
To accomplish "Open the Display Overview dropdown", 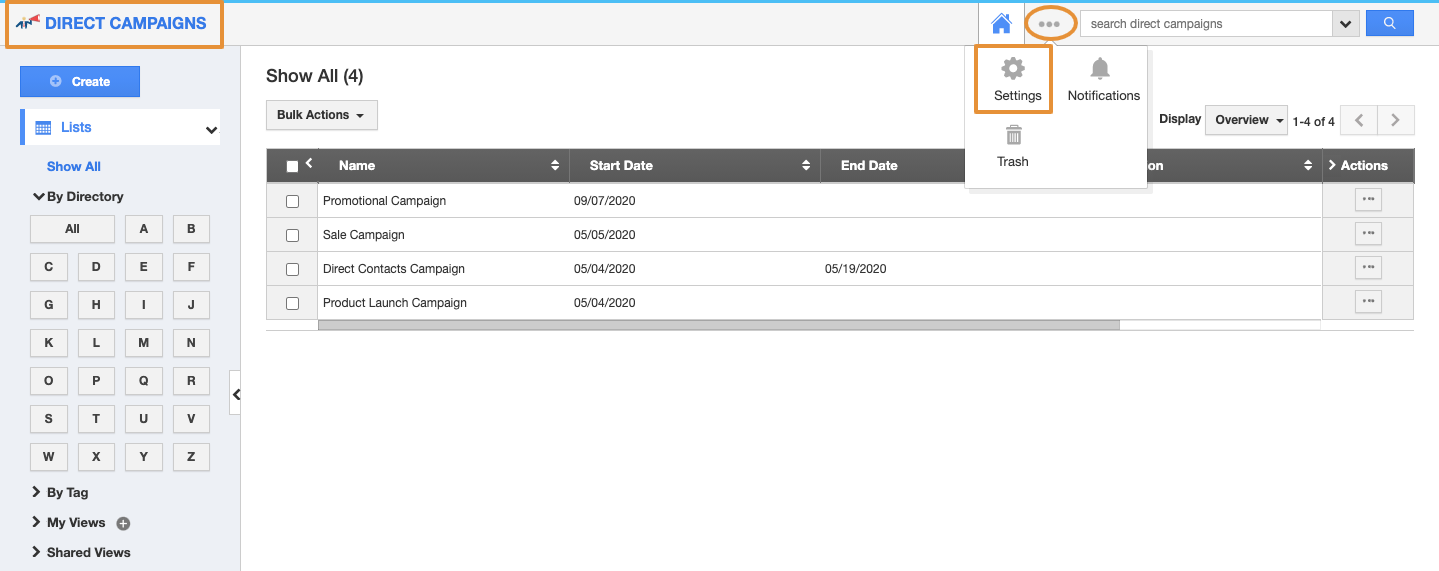I will pyautogui.click(x=1248, y=120).
